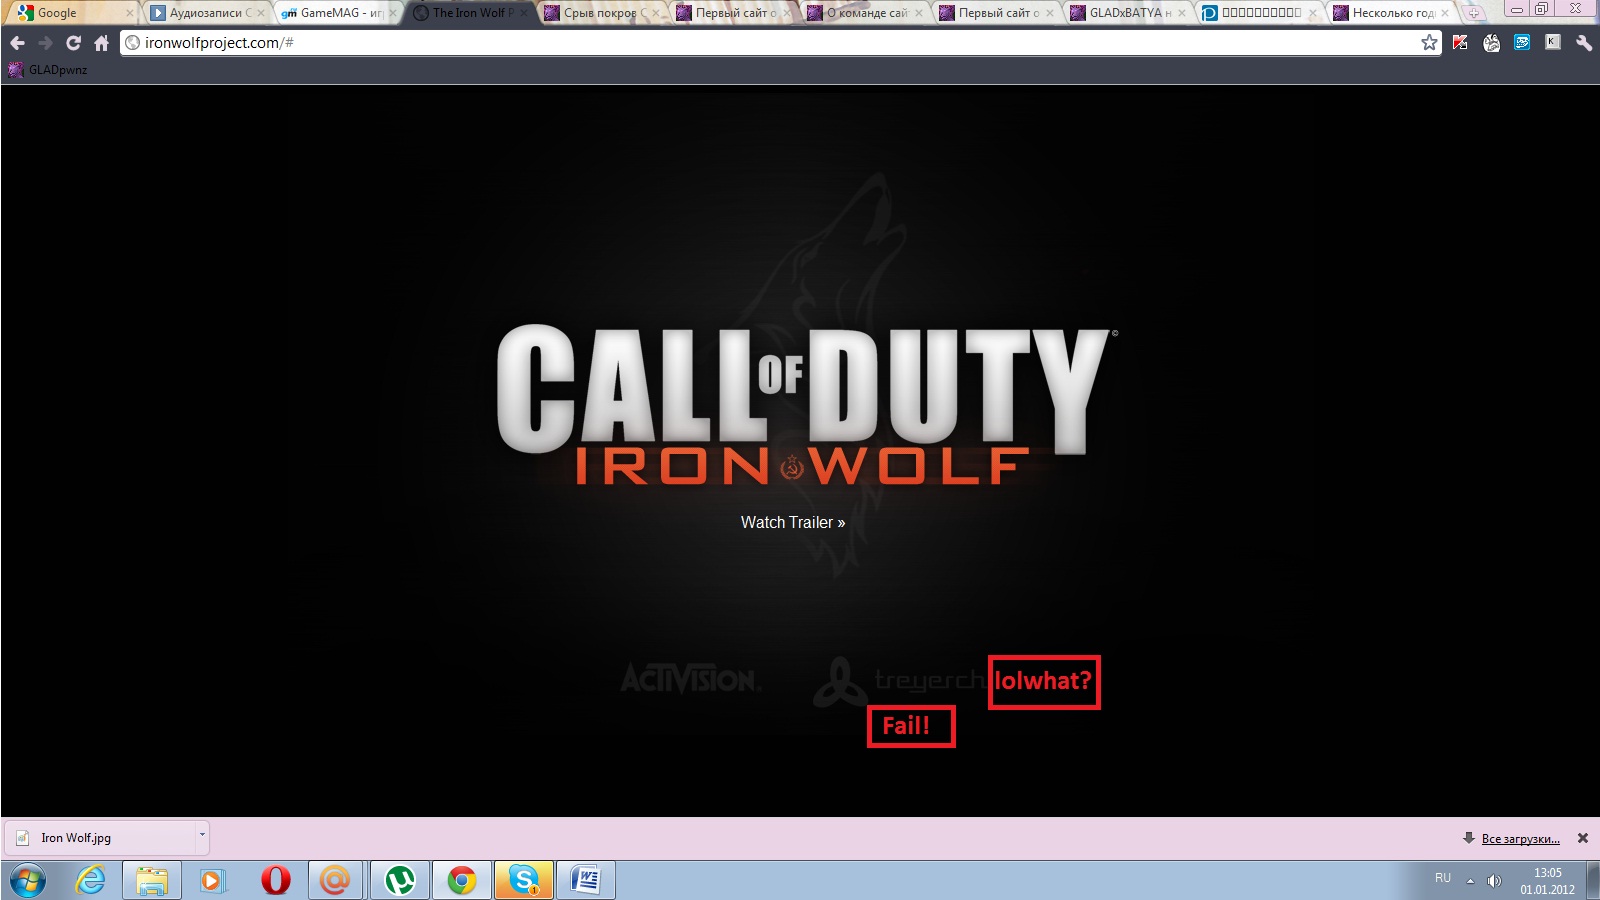The height and width of the screenshot is (900, 1600).
Task: Open Chrome wrench settings menu
Action: tap(1583, 42)
